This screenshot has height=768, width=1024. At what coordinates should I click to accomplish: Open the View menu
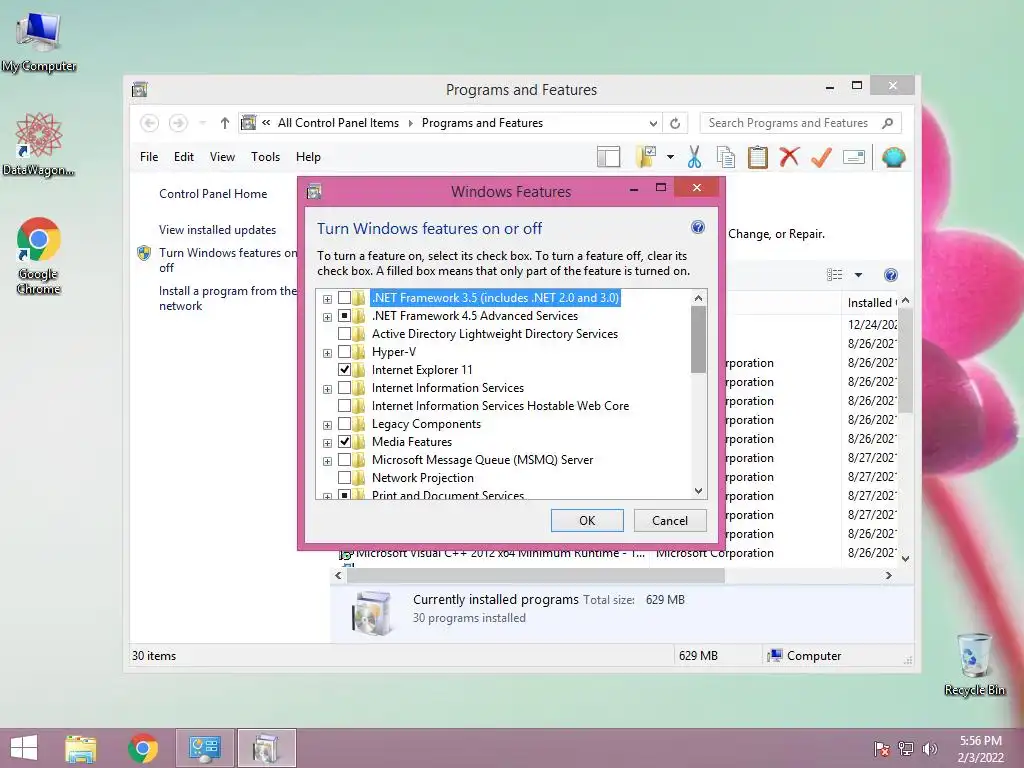(x=222, y=157)
